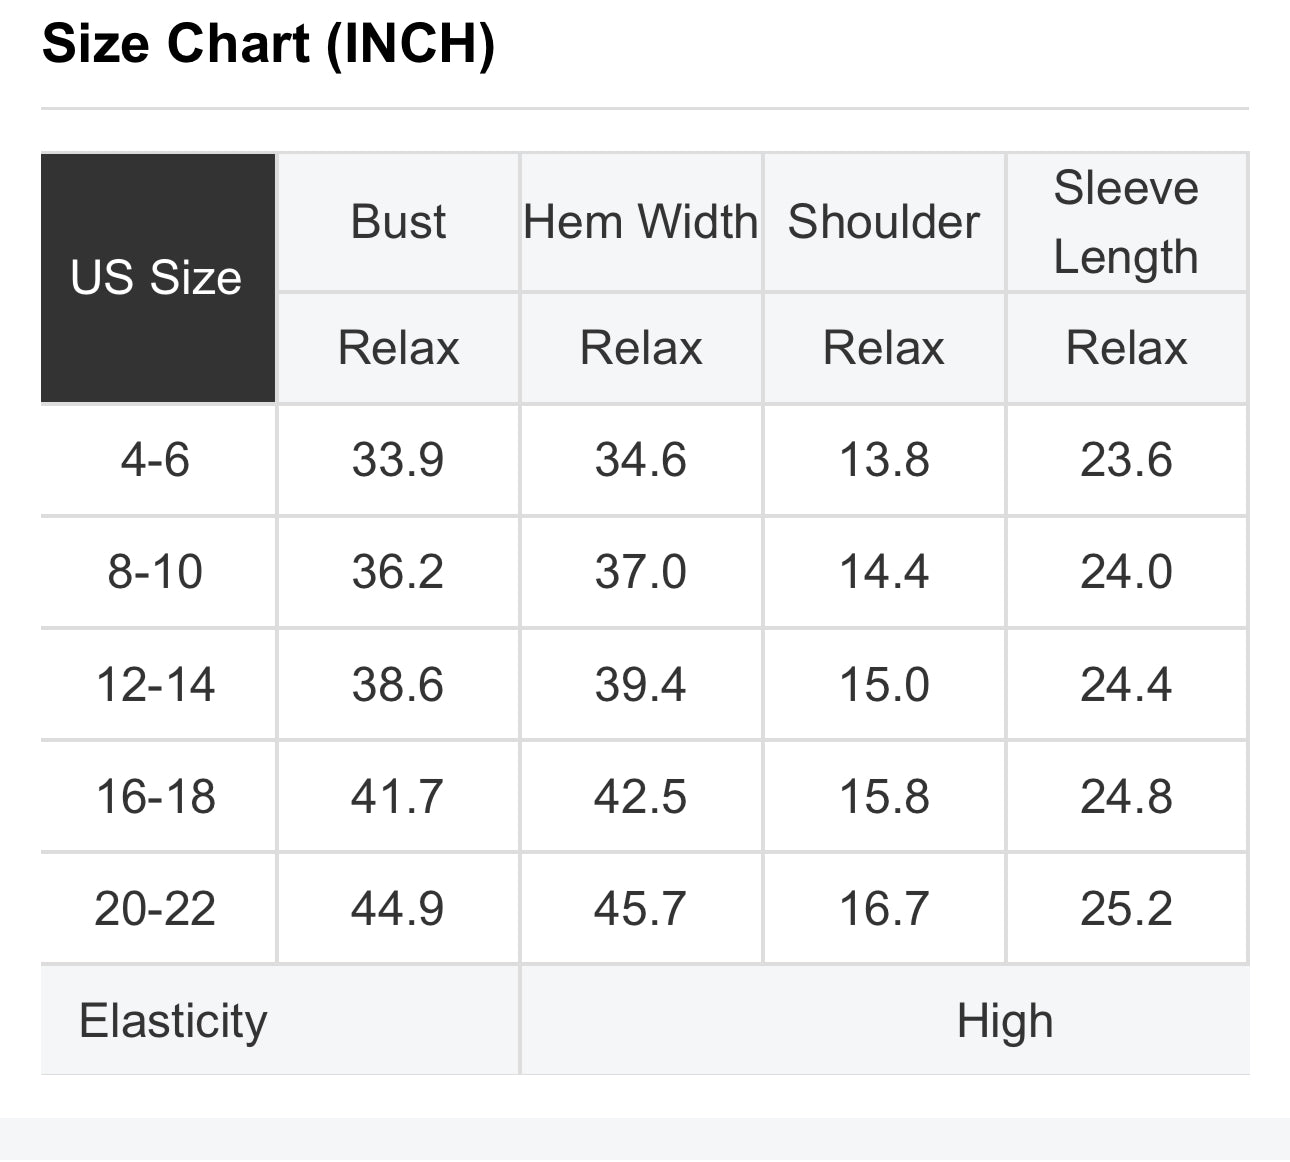1290x1162 pixels.
Task: Click the Bust column header
Action: pos(398,222)
